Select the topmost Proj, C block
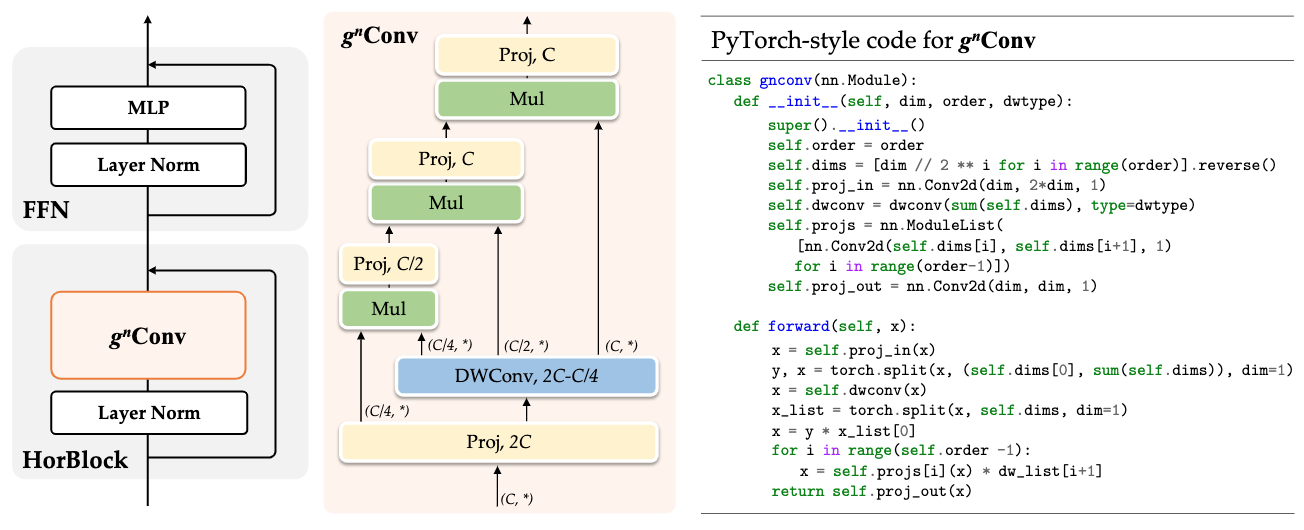 click(x=527, y=57)
